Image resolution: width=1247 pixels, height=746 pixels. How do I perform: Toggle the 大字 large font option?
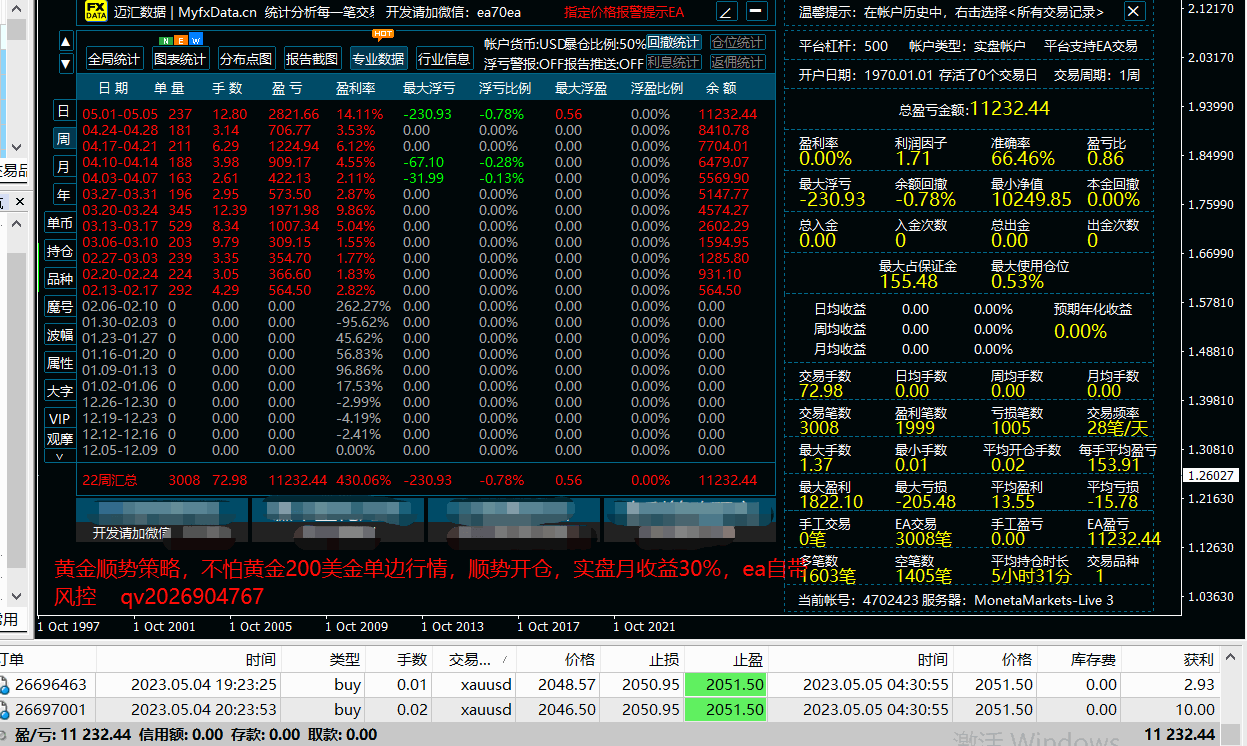tap(60, 391)
